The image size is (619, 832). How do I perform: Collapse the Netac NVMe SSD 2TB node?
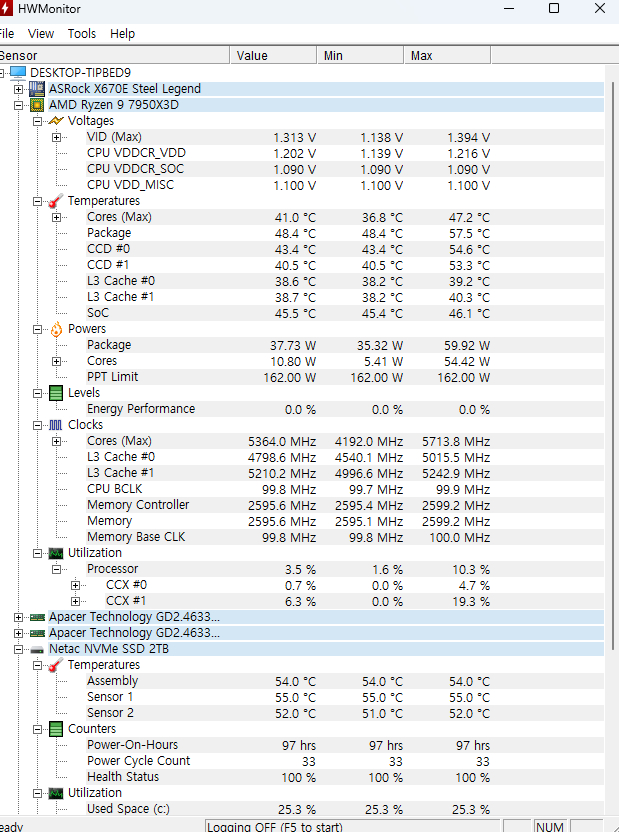pos(19,649)
